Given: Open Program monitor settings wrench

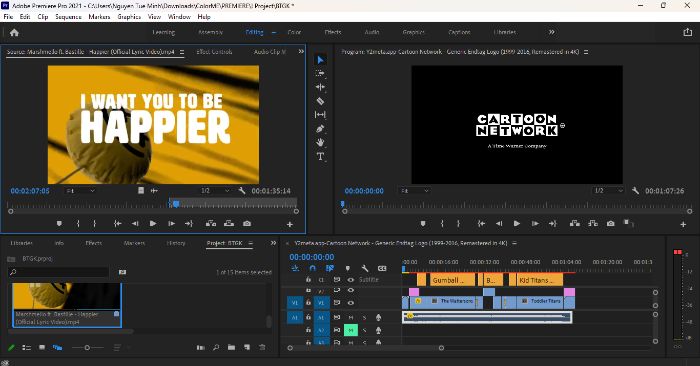Looking at the screenshot, I should pos(635,191).
